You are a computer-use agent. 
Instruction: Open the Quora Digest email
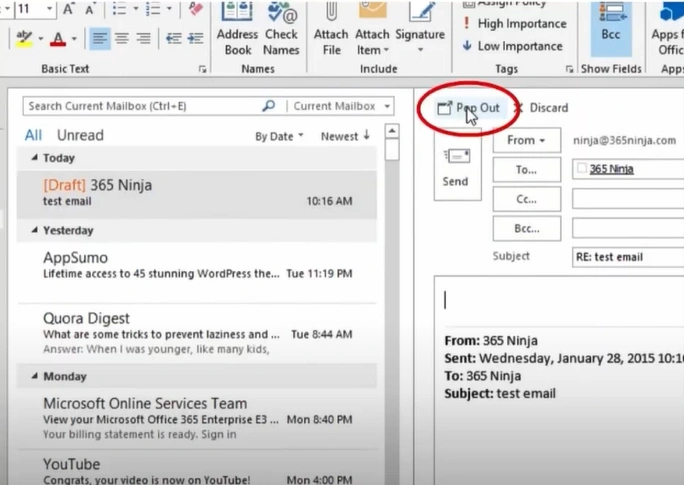[197, 335]
